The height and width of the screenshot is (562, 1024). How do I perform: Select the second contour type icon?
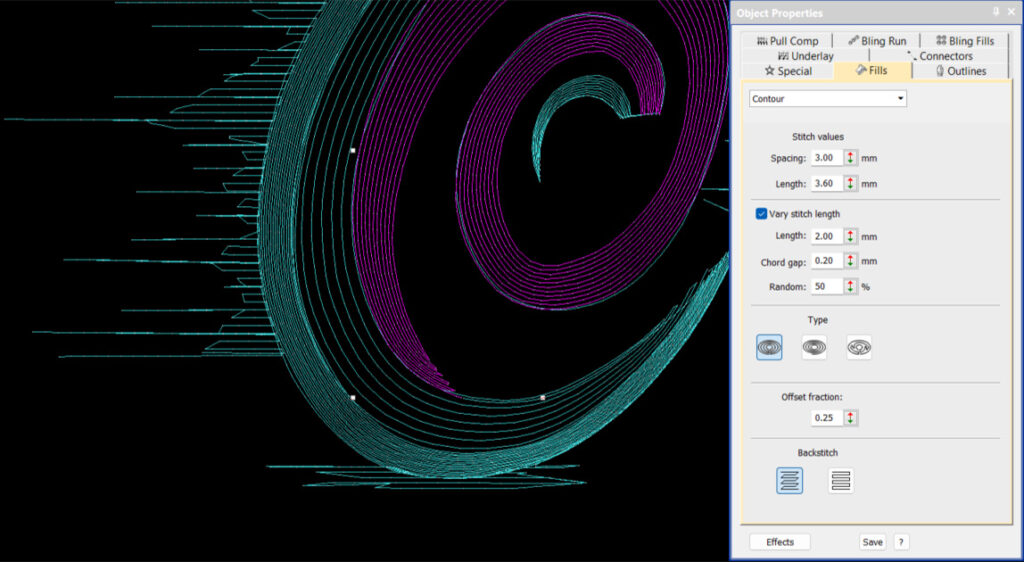click(x=814, y=347)
